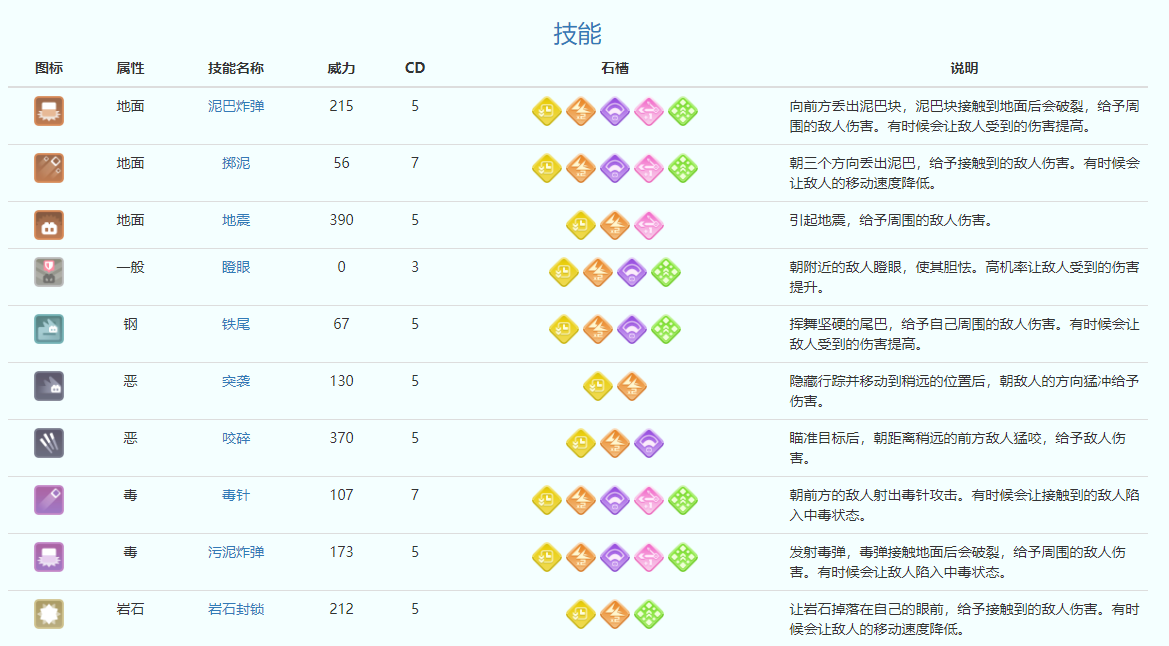Click the 威力 column header

341,68
